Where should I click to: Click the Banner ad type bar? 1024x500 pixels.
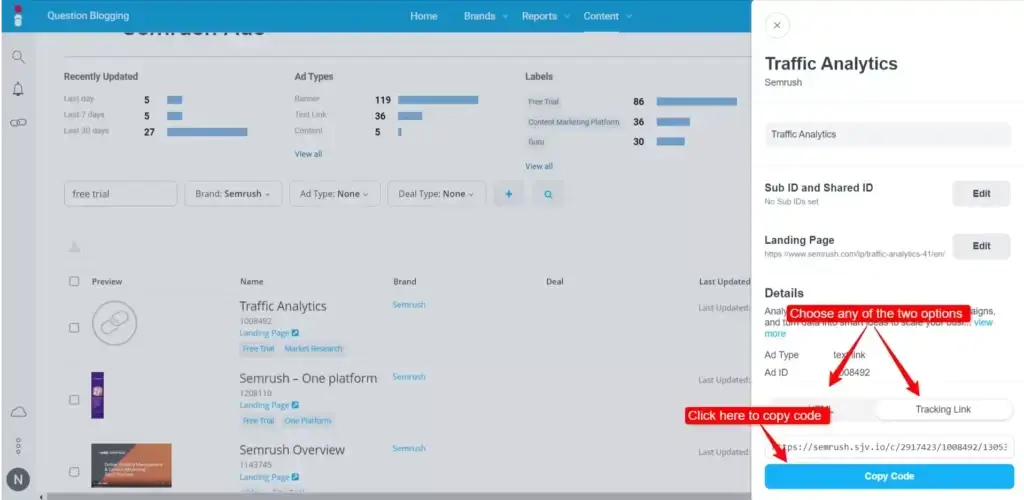tap(438, 100)
